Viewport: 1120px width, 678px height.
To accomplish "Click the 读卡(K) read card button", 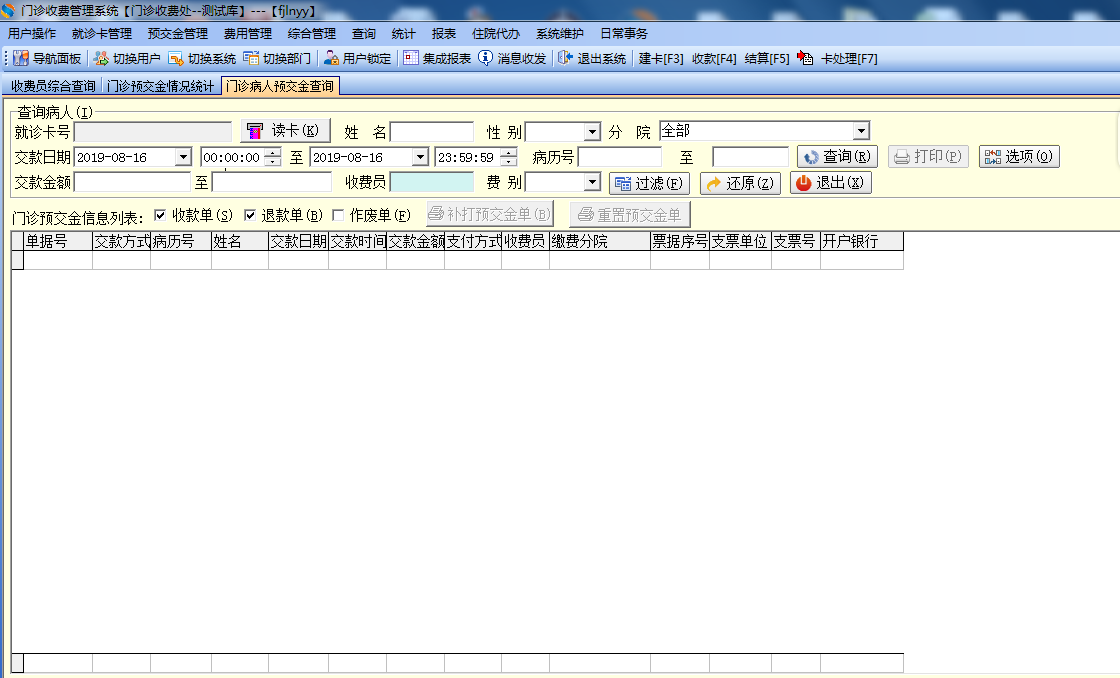I will pyautogui.click(x=285, y=131).
